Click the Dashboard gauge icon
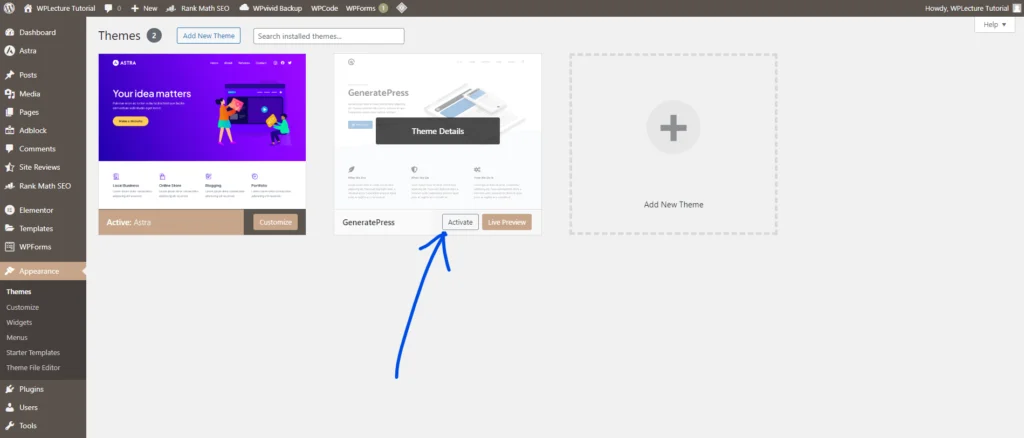The height and width of the screenshot is (438, 1024). (10, 32)
